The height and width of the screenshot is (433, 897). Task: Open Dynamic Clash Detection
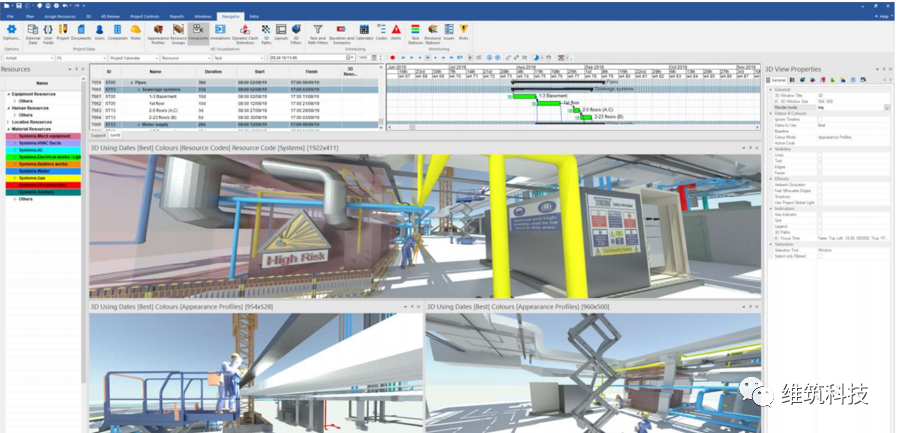pos(245,33)
